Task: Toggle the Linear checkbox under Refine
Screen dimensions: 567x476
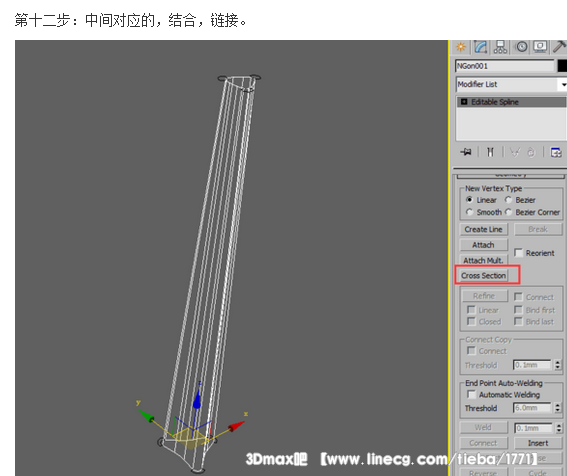Action: click(471, 310)
